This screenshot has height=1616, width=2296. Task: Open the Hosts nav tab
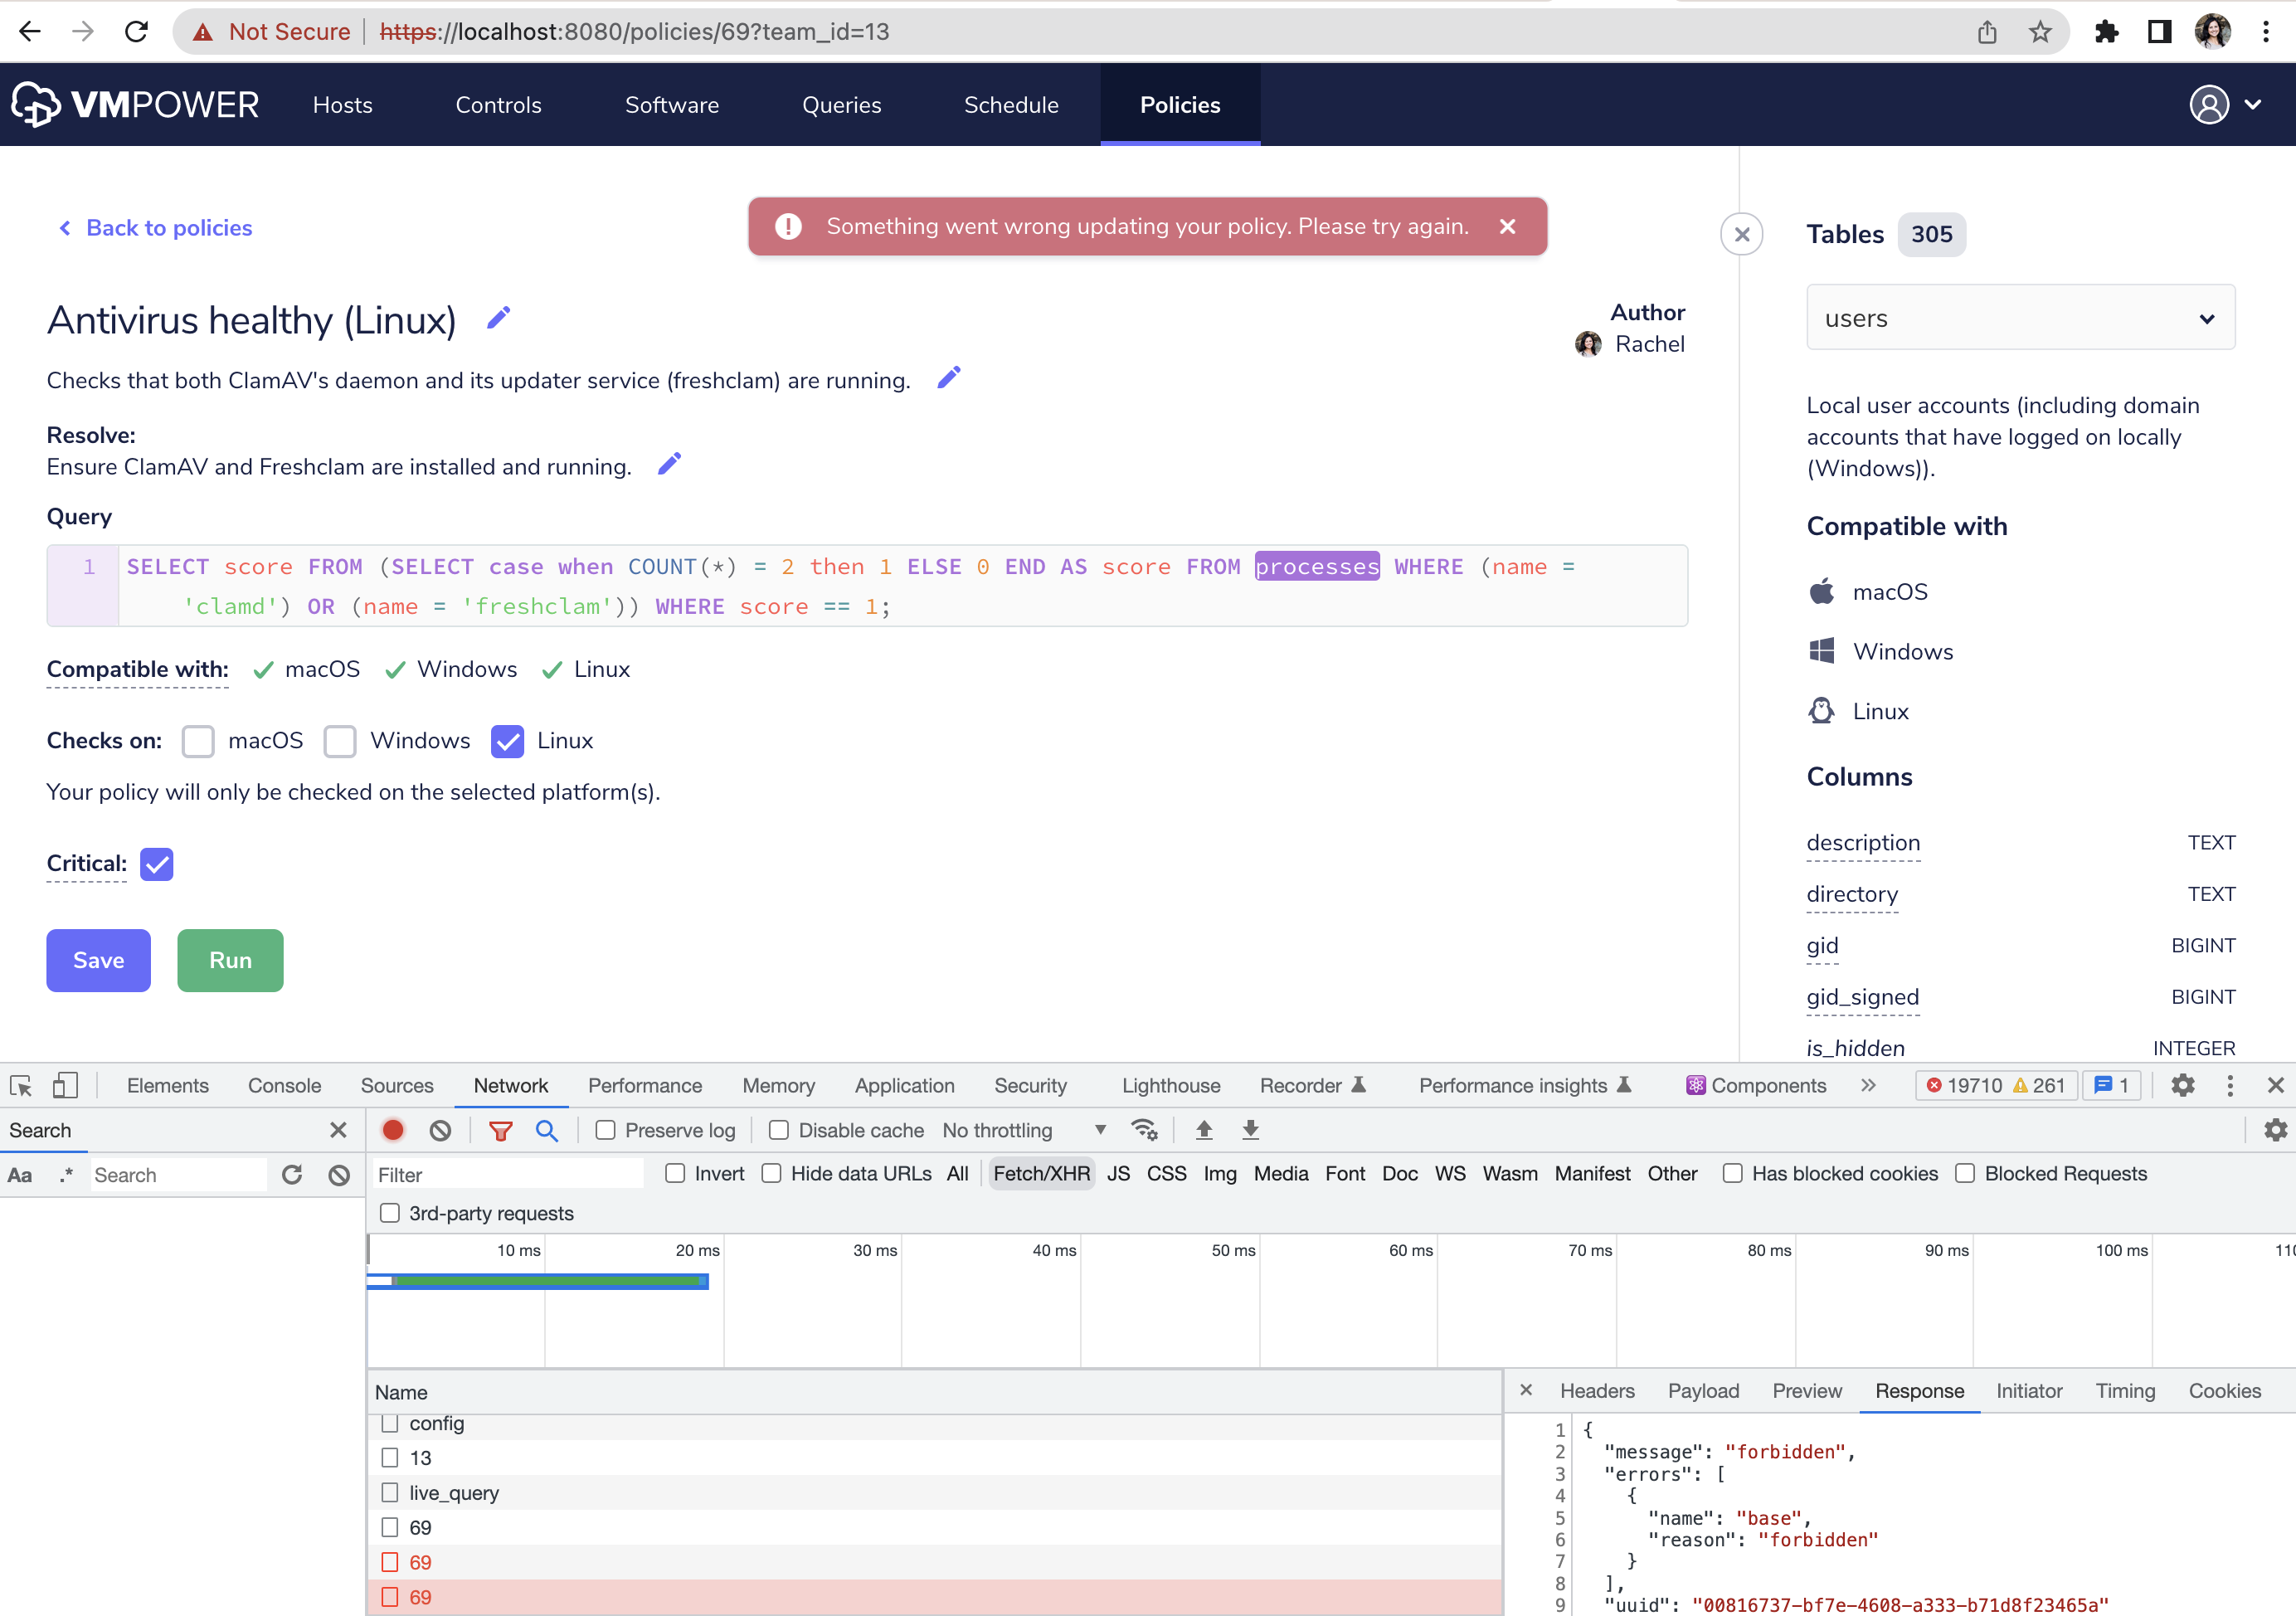coord(342,105)
